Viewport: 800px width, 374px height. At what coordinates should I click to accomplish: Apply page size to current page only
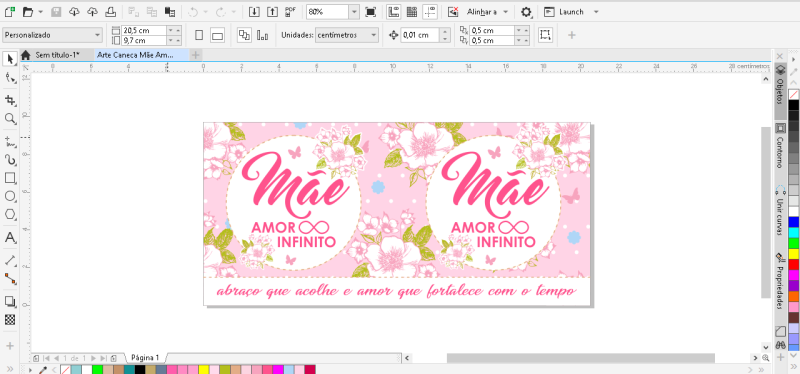coord(263,35)
